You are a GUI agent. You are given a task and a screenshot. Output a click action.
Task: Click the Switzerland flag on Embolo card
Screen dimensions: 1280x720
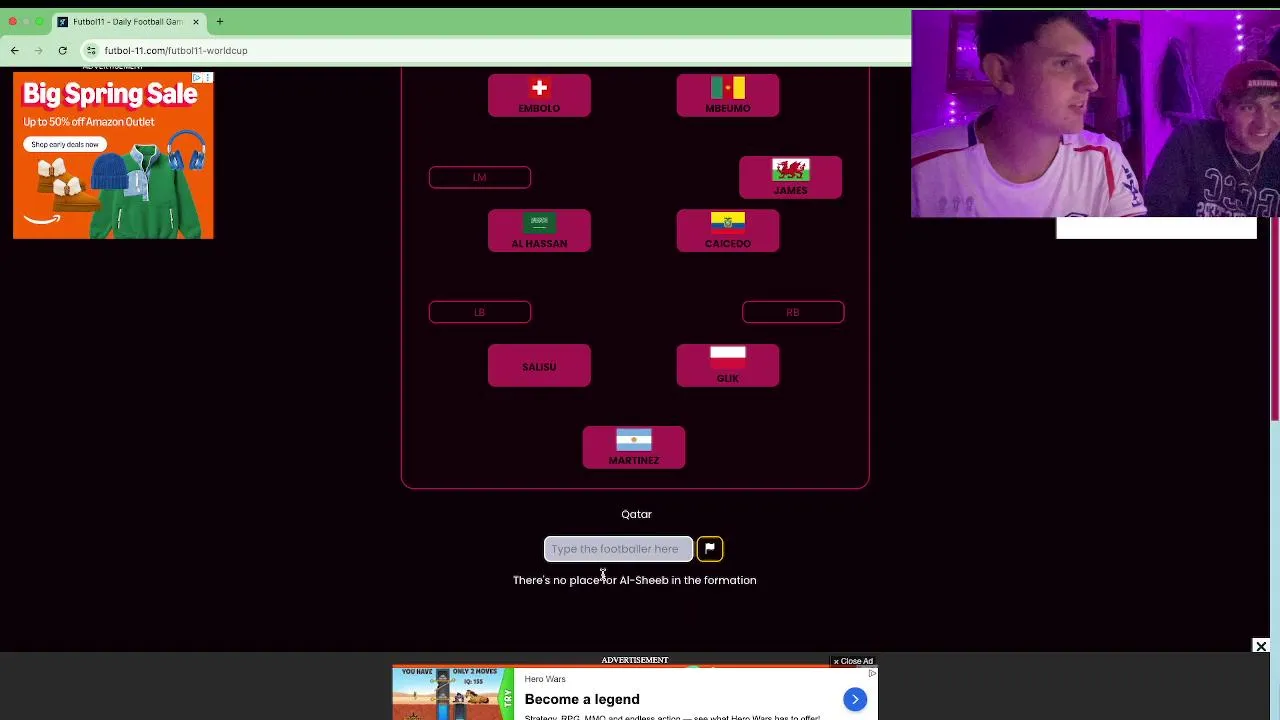[x=539, y=88]
